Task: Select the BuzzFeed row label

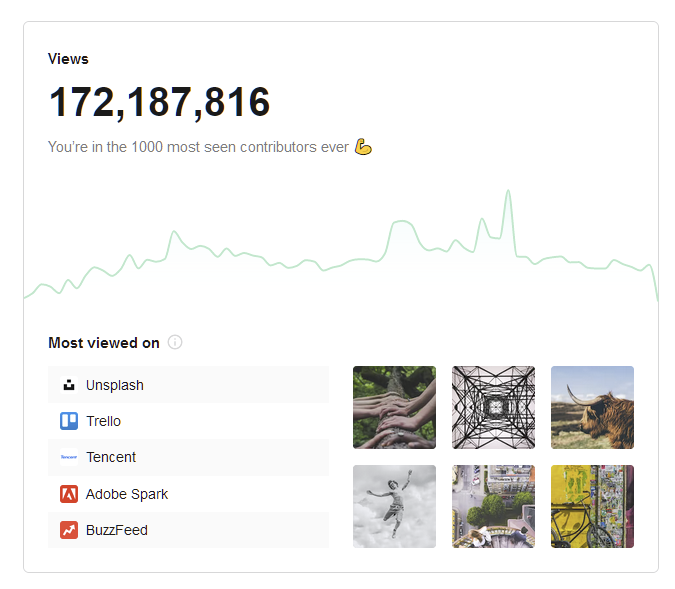Action: pos(117,530)
